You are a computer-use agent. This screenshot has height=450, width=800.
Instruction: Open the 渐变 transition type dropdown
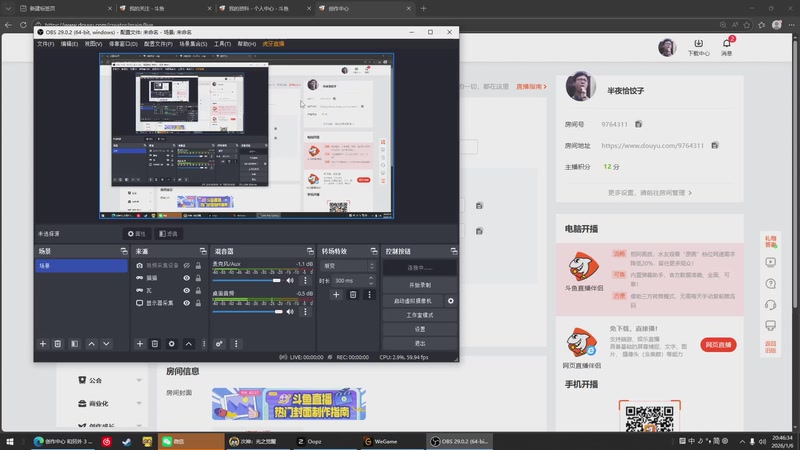[349, 266]
